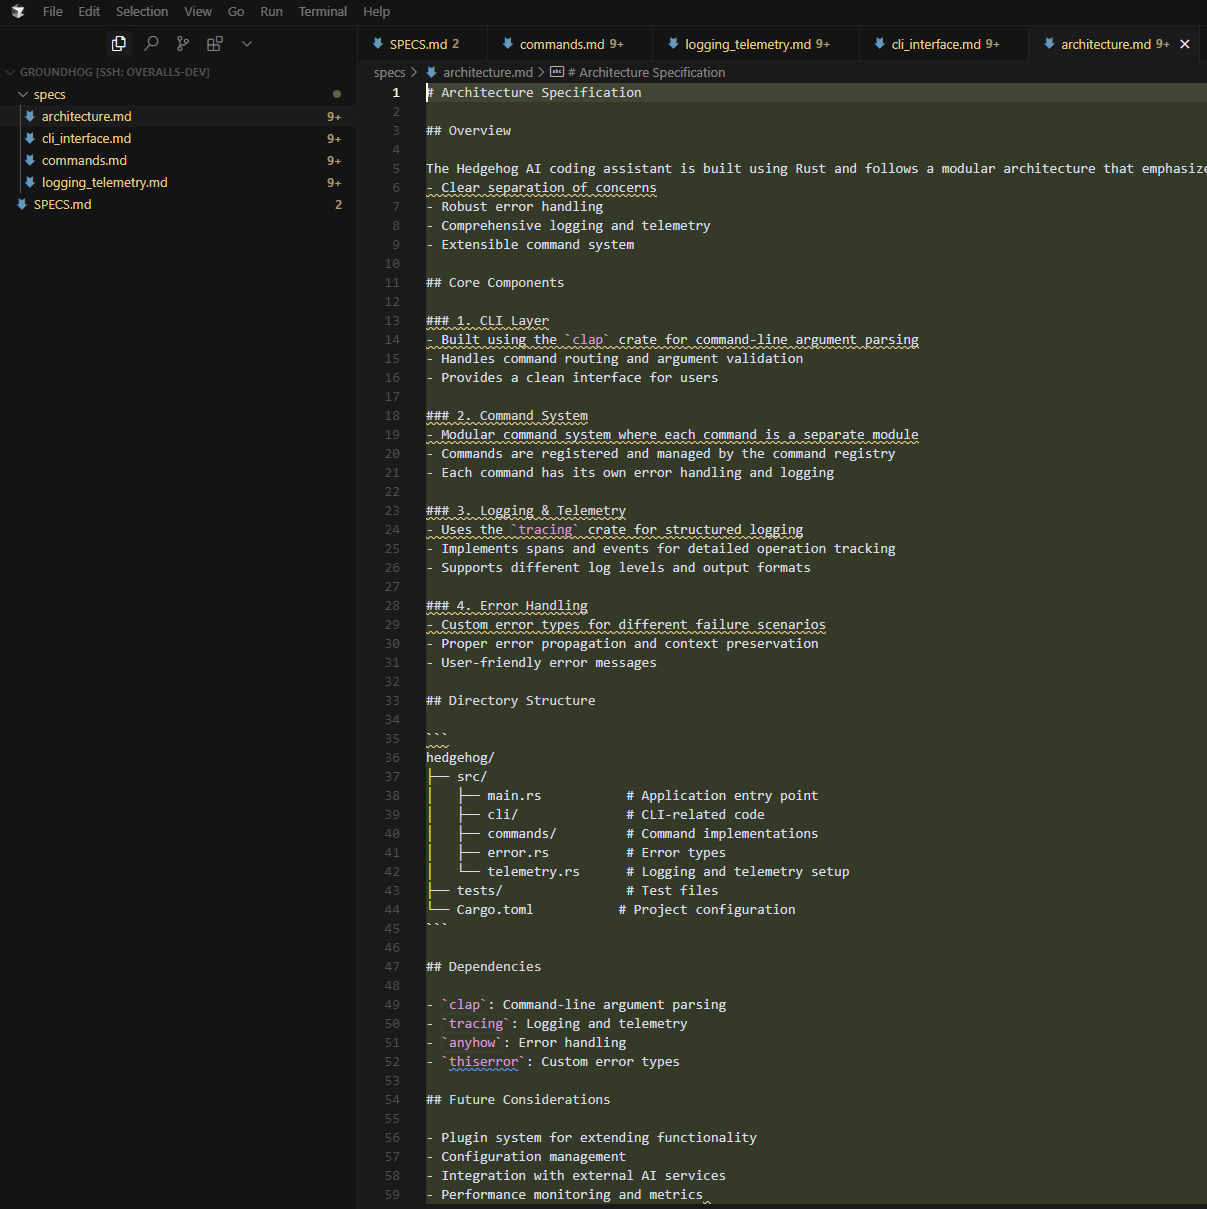Close the architecture.md editor tab
This screenshot has width=1207, height=1209.
pos(1185,43)
